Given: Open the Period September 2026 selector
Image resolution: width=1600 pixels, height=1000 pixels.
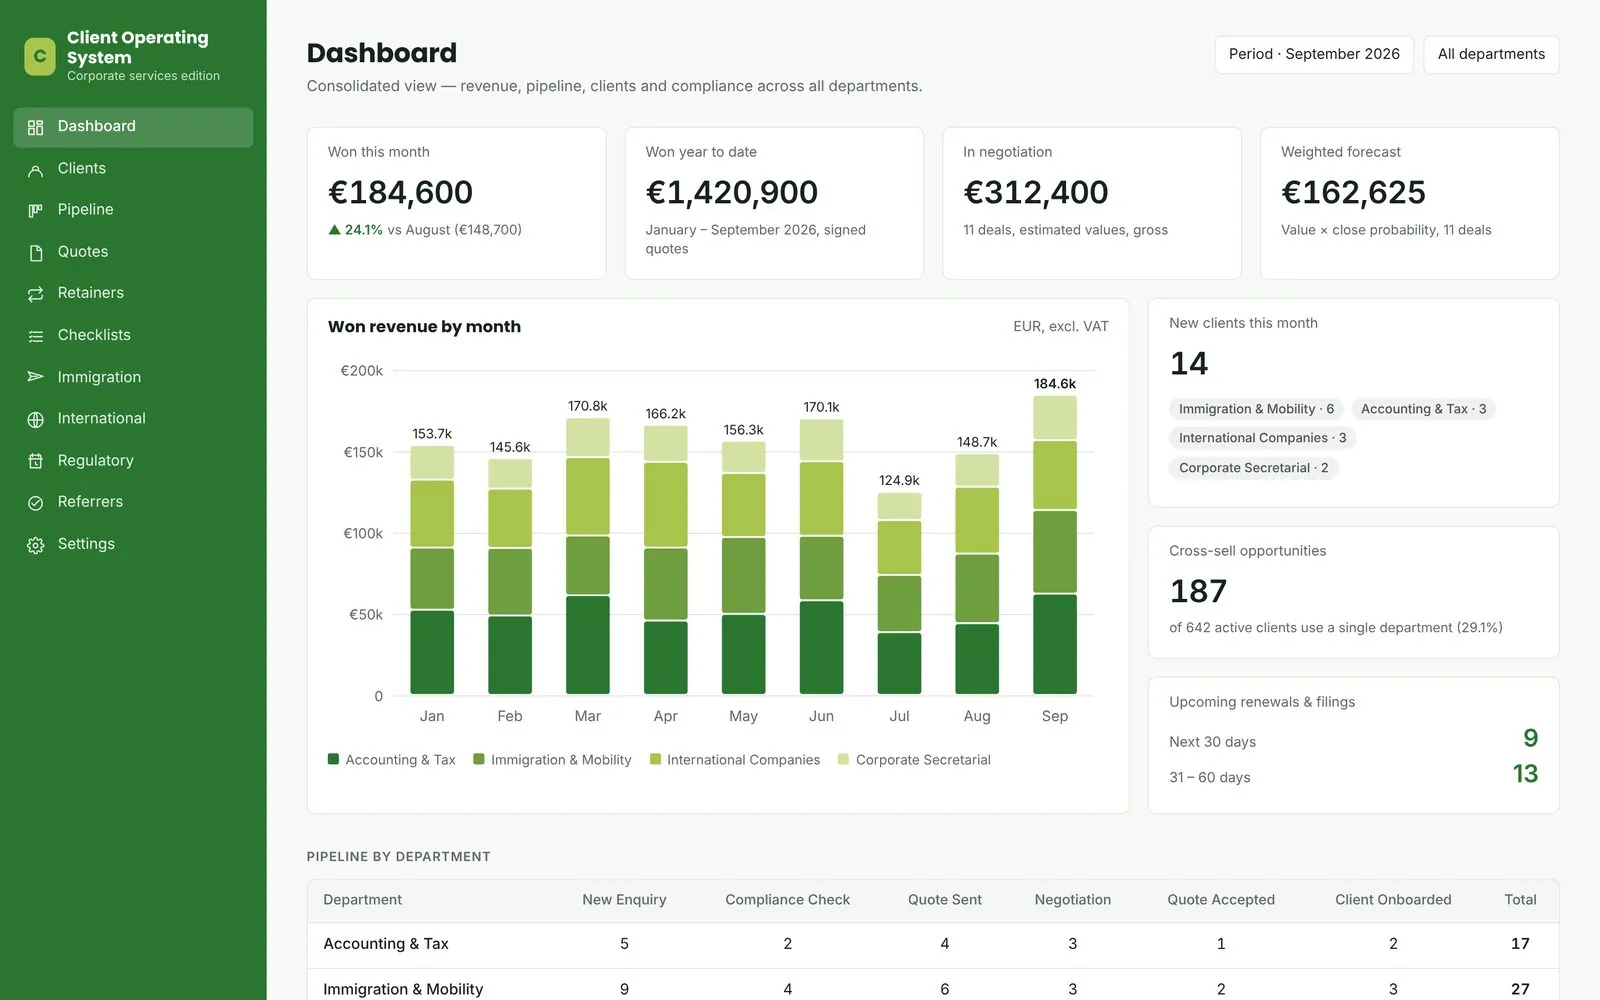Looking at the screenshot, I should pos(1314,54).
